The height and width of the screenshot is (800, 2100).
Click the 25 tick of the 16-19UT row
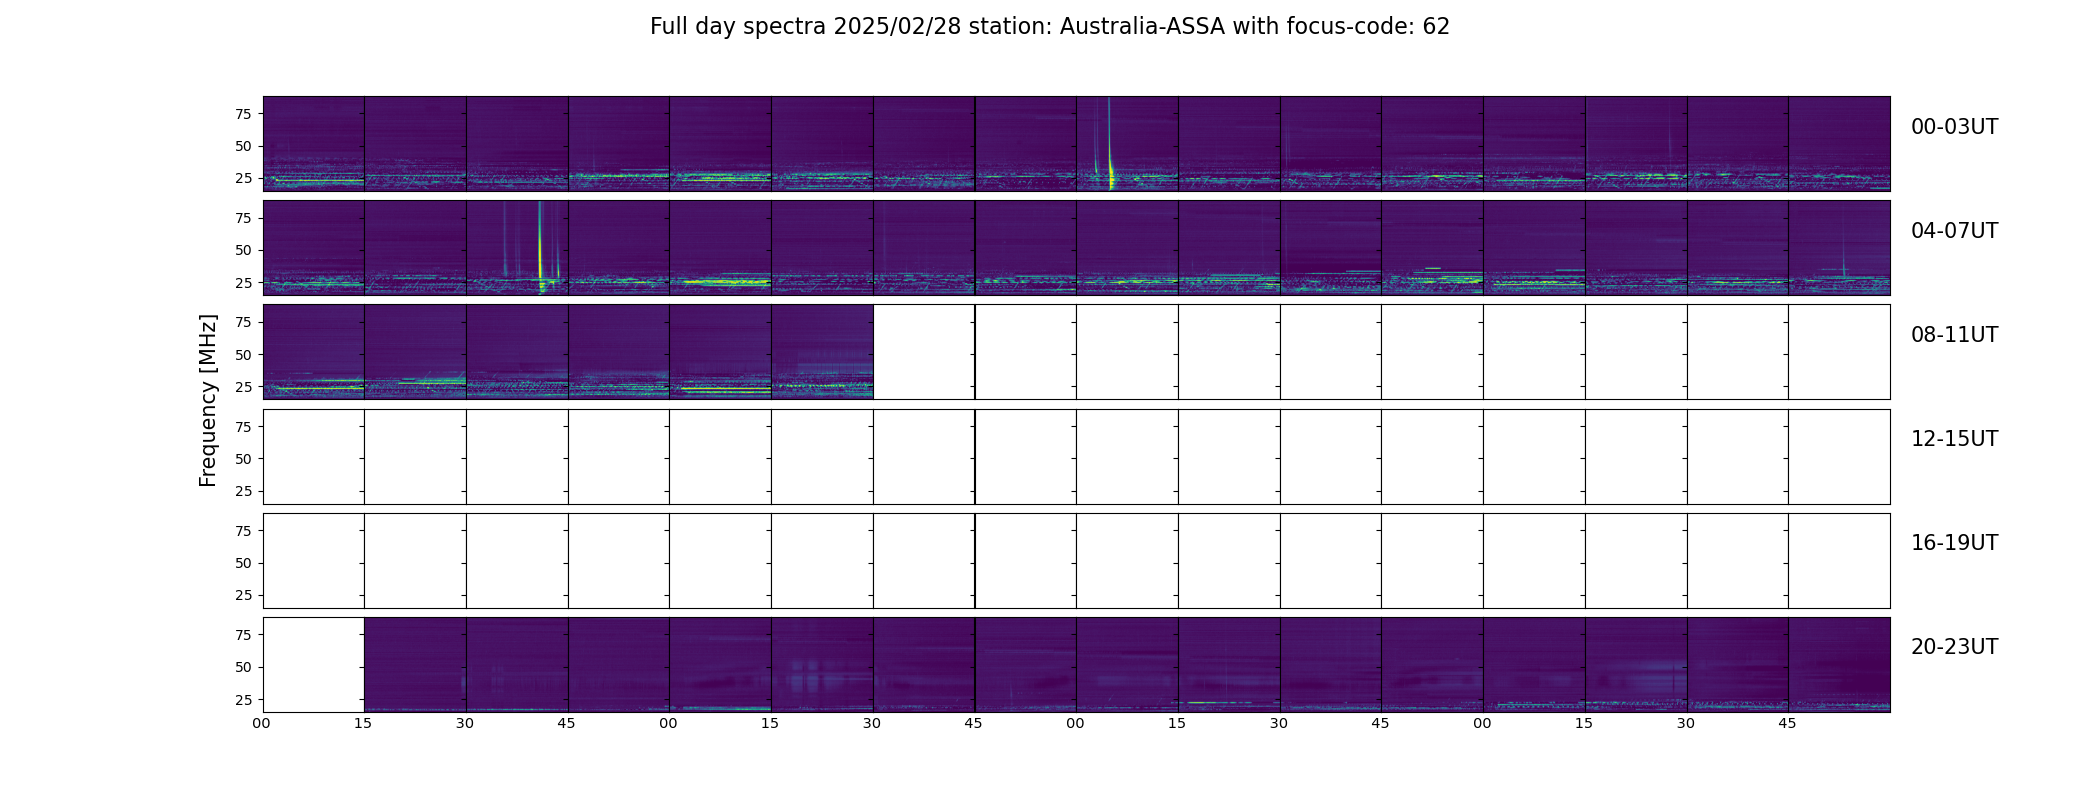click(x=243, y=595)
